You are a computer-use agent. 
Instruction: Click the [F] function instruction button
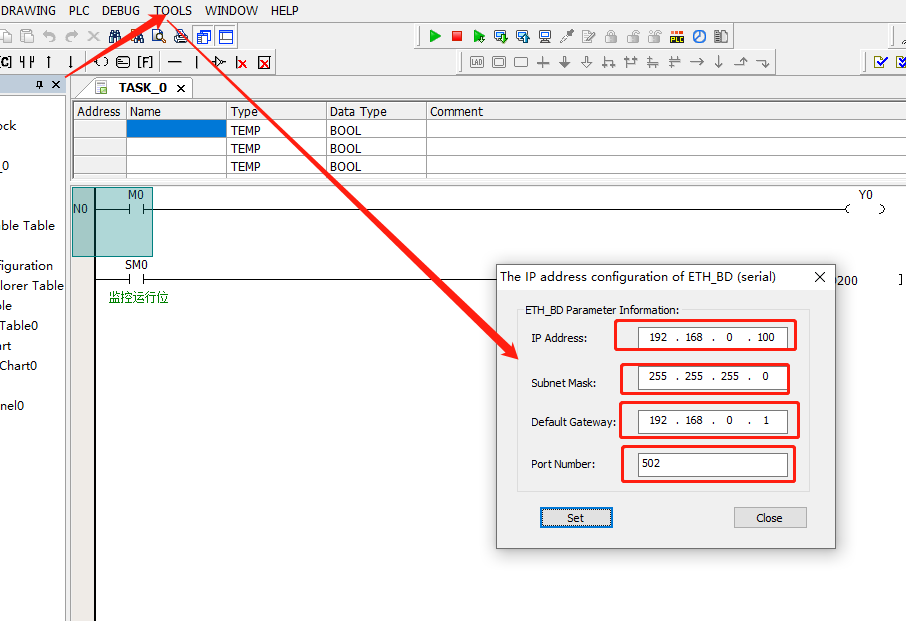click(x=145, y=61)
